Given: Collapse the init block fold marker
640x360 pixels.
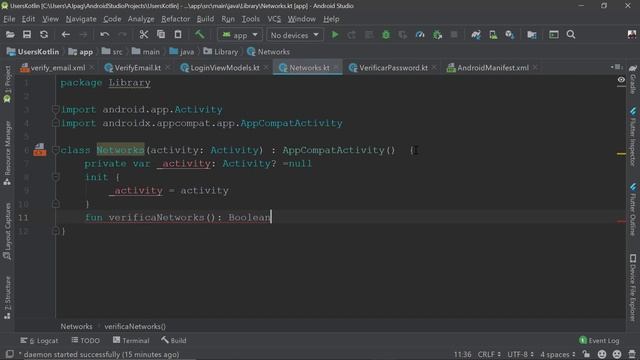Looking at the screenshot, I should tap(56, 177).
